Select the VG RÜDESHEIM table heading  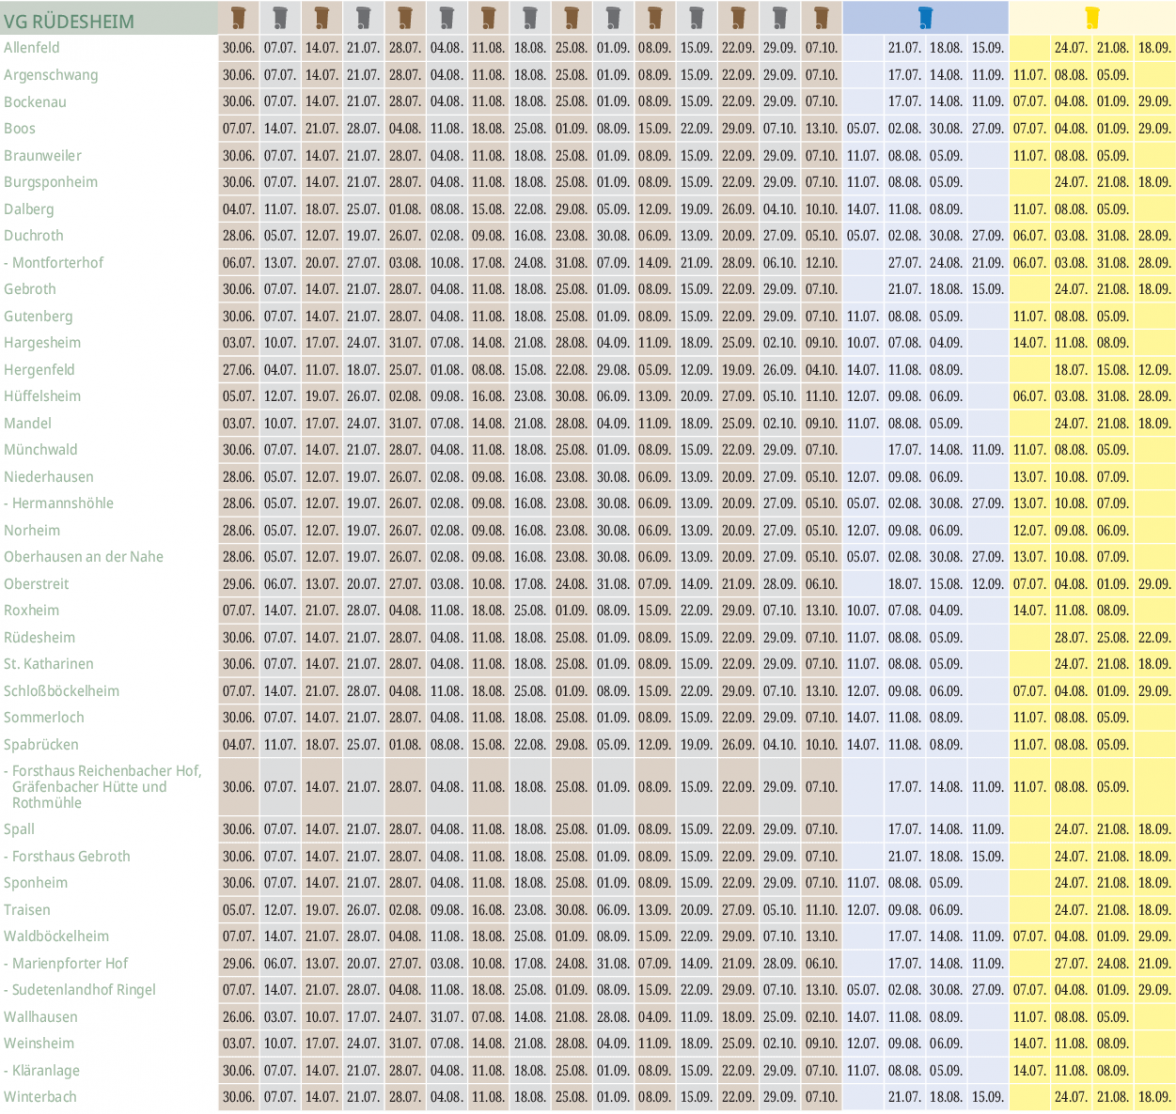(68, 20)
